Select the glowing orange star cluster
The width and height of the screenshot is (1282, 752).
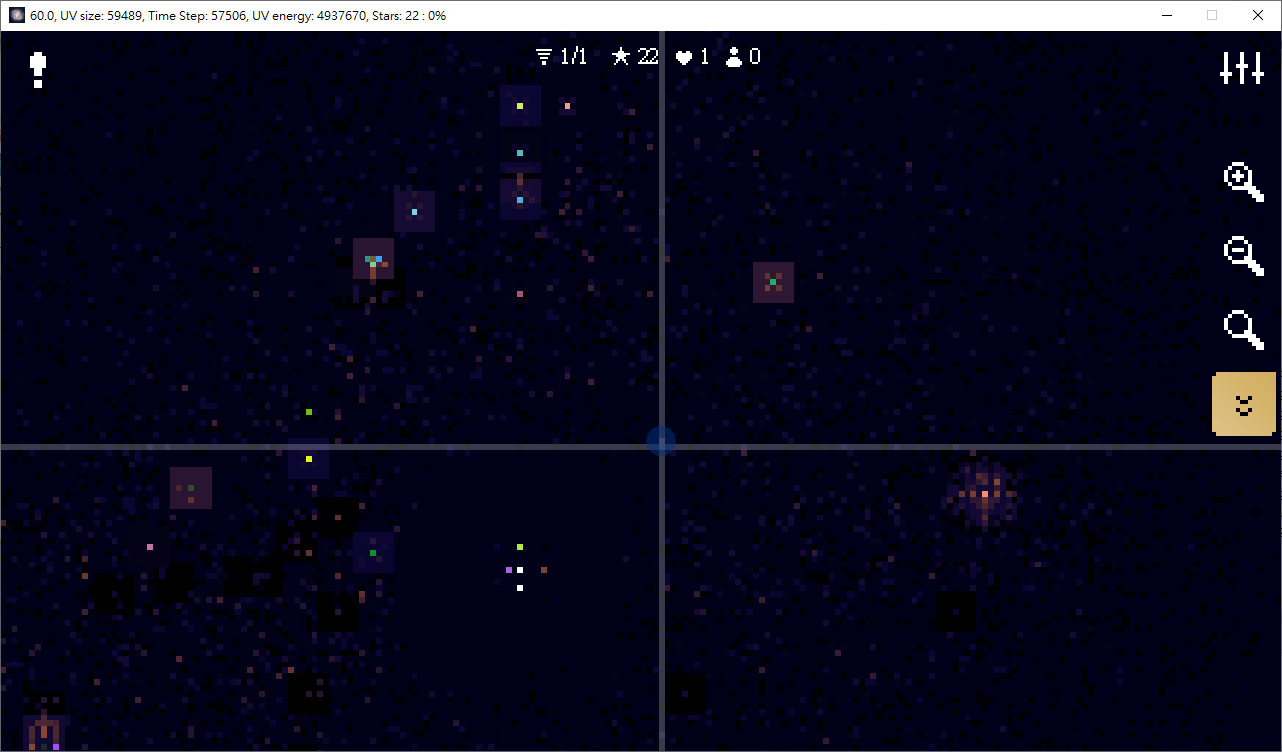984,494
